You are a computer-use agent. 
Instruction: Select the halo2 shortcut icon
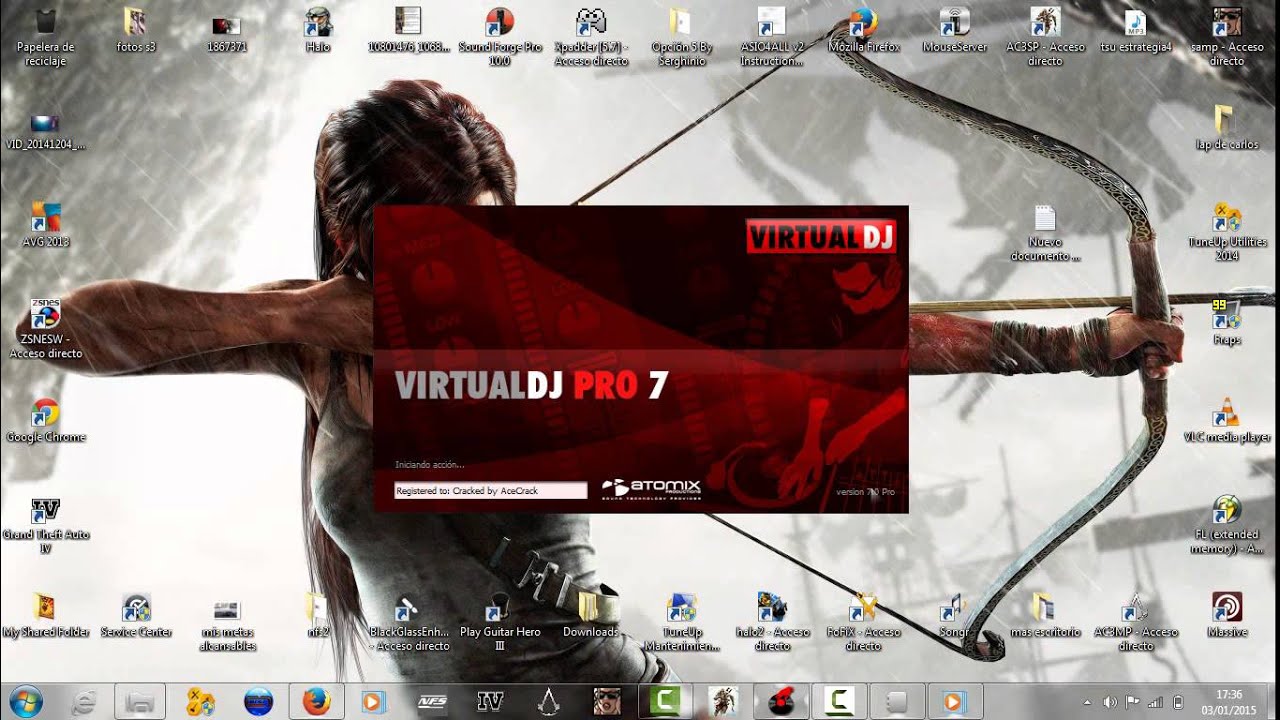[772, 621]
